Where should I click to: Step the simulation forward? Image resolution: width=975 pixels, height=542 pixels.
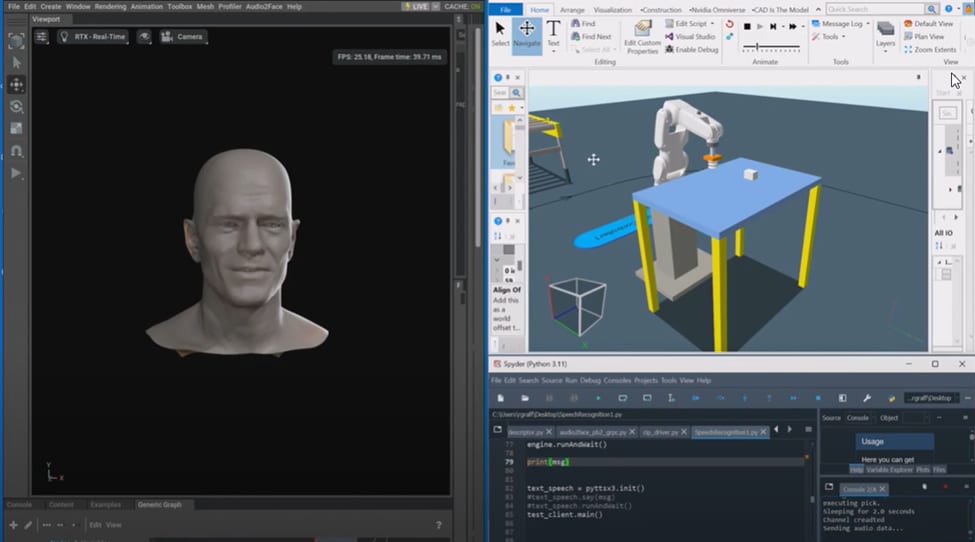pyautogui.click(x=773, y=27)
